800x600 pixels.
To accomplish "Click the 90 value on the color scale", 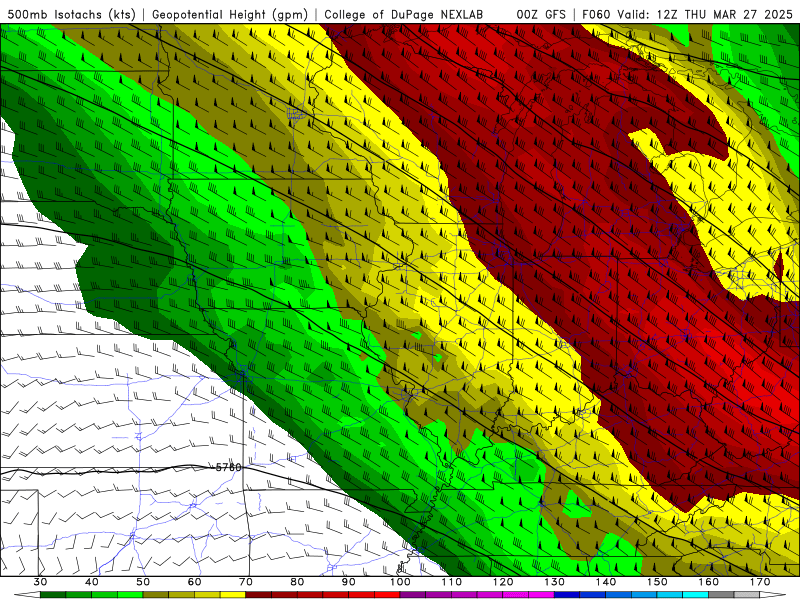I will point(349,582).
